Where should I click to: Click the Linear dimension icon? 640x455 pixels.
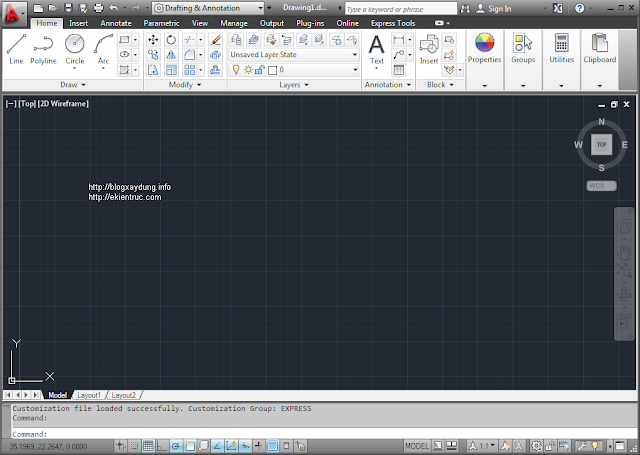click(x=398, y=40)
